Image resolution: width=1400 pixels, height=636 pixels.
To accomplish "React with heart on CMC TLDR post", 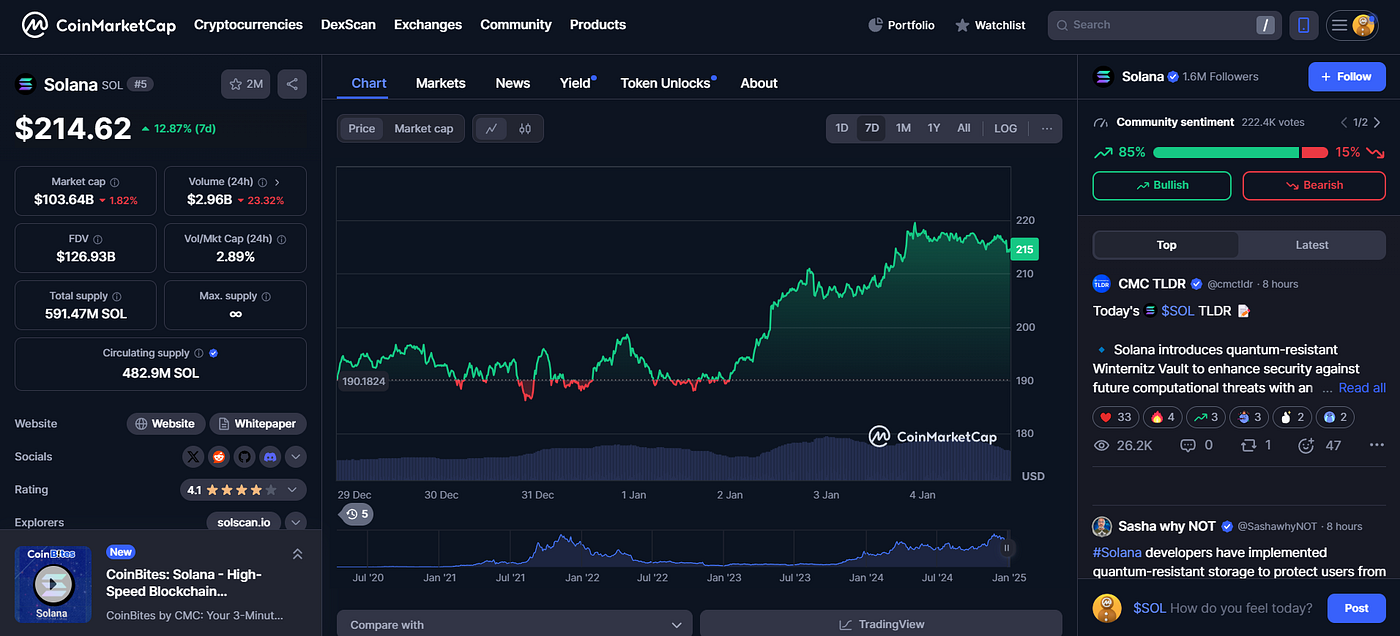I will (x=1116, y=417).
